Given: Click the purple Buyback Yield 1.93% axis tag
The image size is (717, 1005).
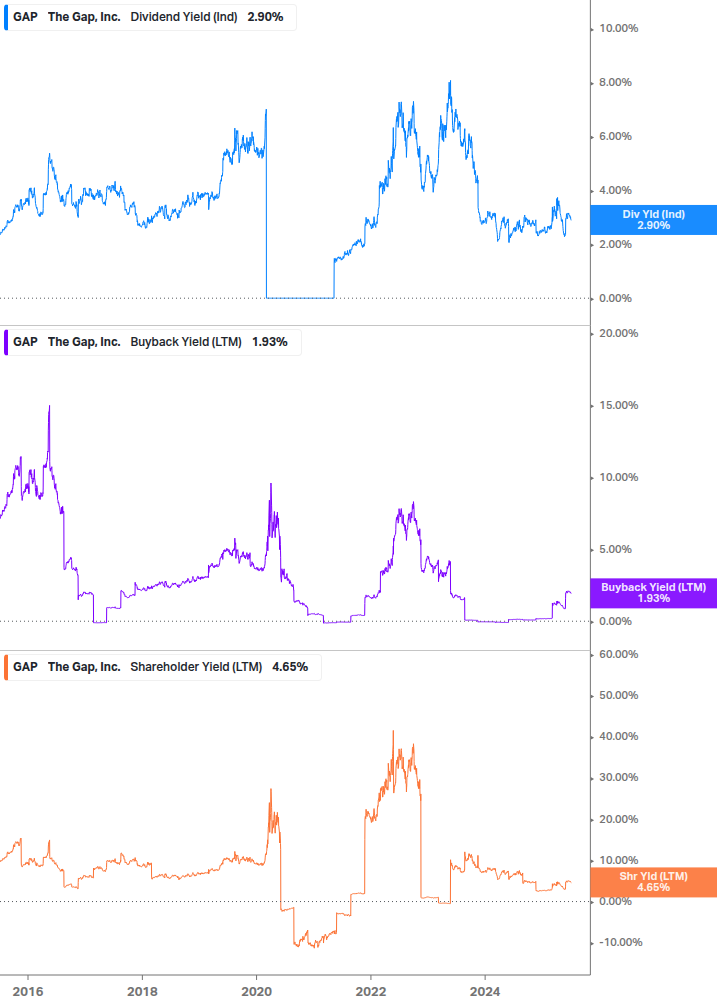Looking at the screenshot, I should coord(654,593).
